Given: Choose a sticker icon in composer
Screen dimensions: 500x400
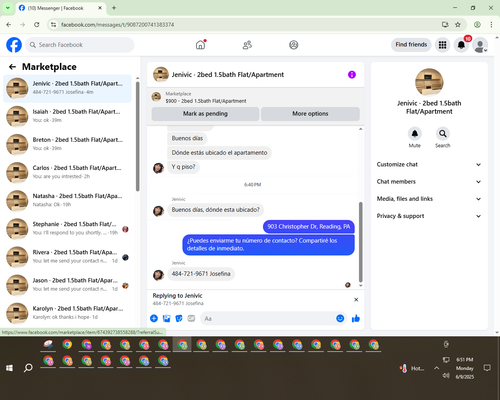Looking at the screenshot, I should pyautogui.click(x=179, y=318).
